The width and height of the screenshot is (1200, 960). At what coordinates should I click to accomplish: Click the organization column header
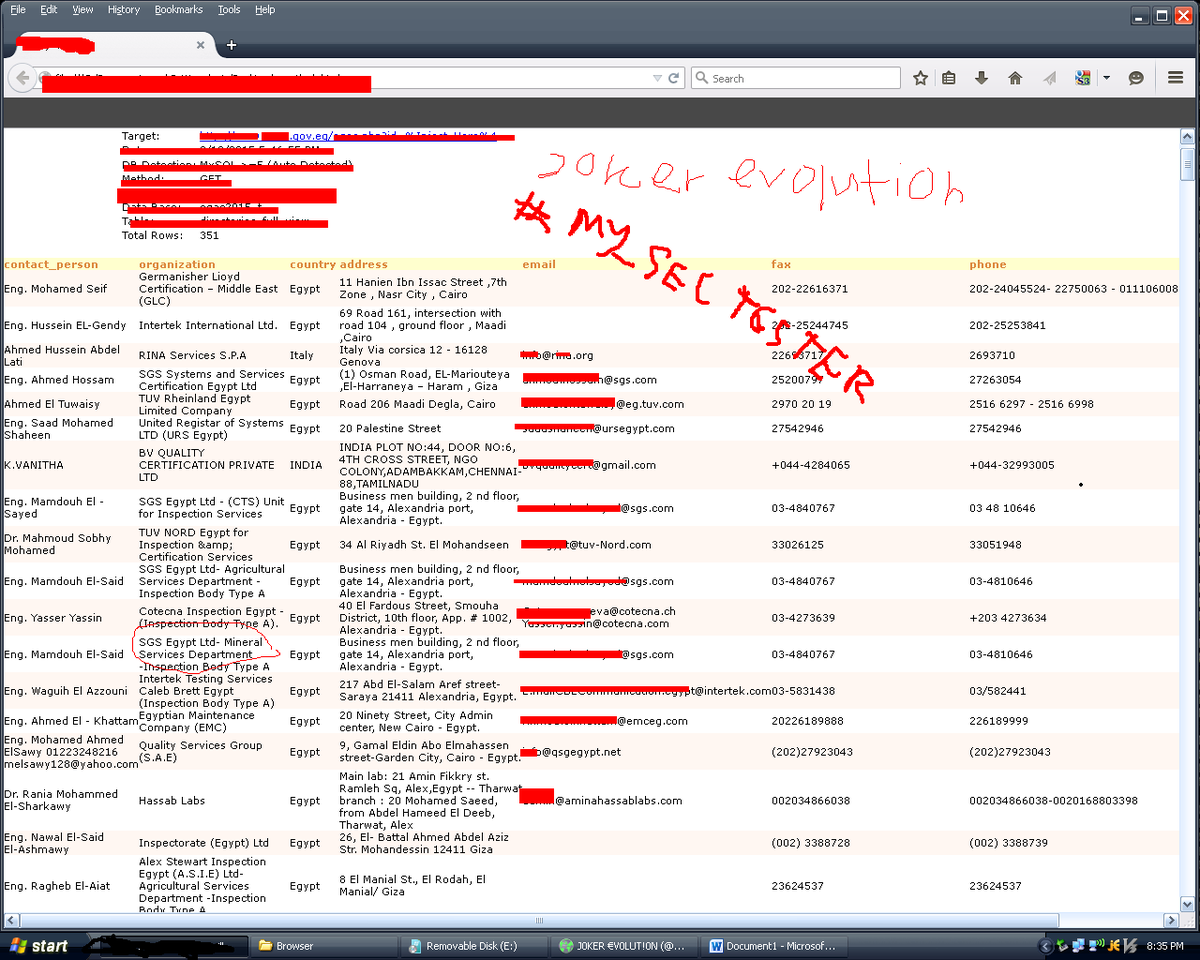(x=177, y=264)
